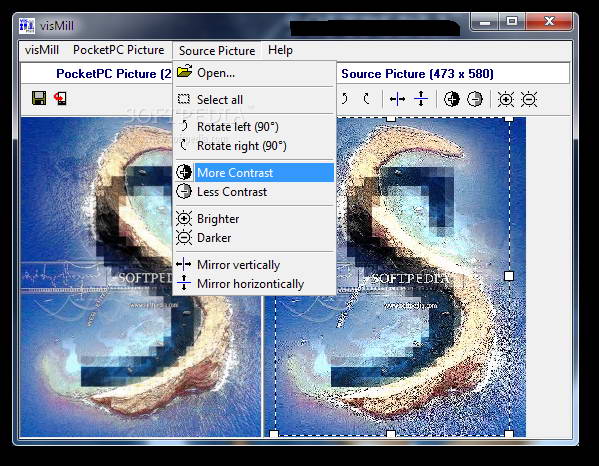Click the Source Picture preview image

tap(395, 277)
